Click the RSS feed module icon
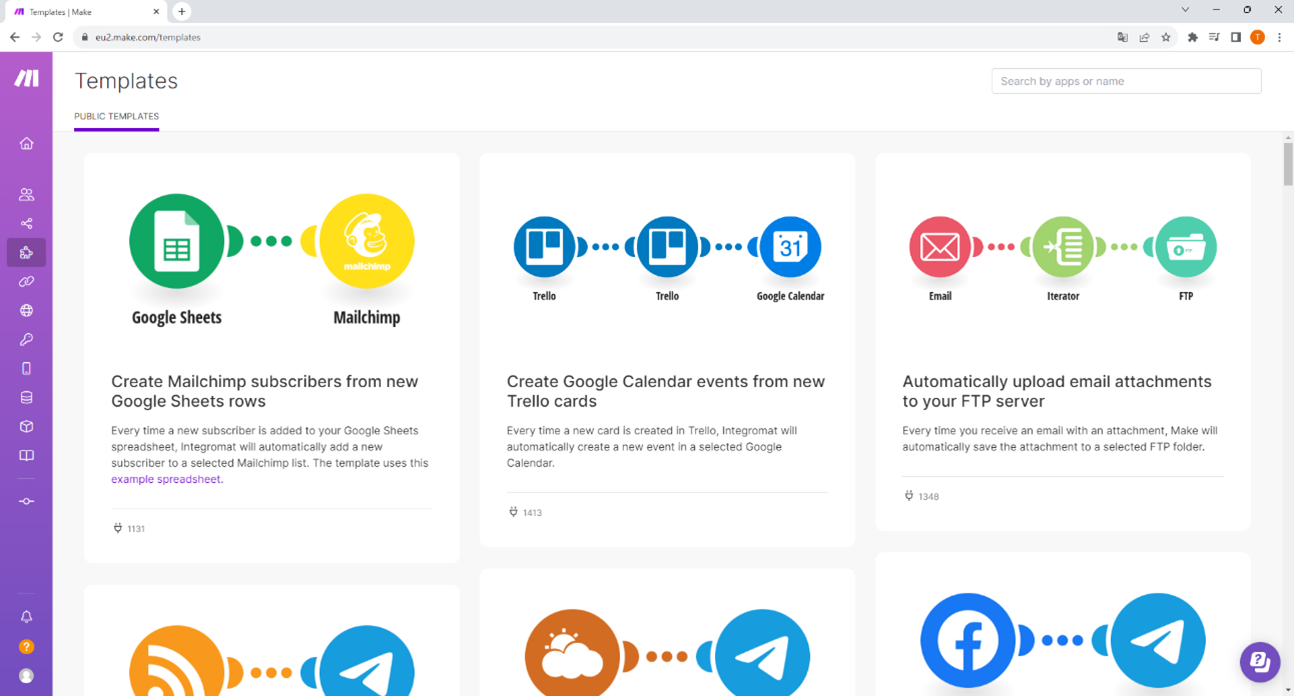1294x696 pixels. (x=177, y=661)
